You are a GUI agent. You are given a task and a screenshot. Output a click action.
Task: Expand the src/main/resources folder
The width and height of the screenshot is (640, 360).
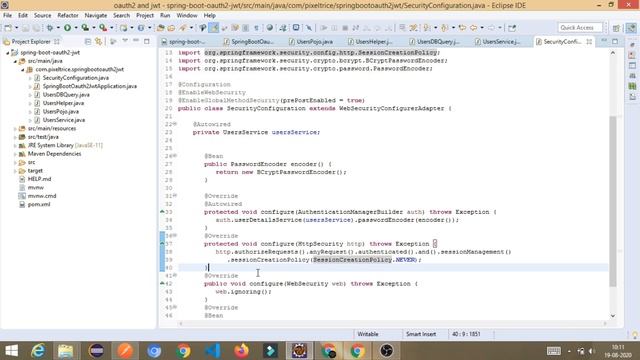click(15, 129)
